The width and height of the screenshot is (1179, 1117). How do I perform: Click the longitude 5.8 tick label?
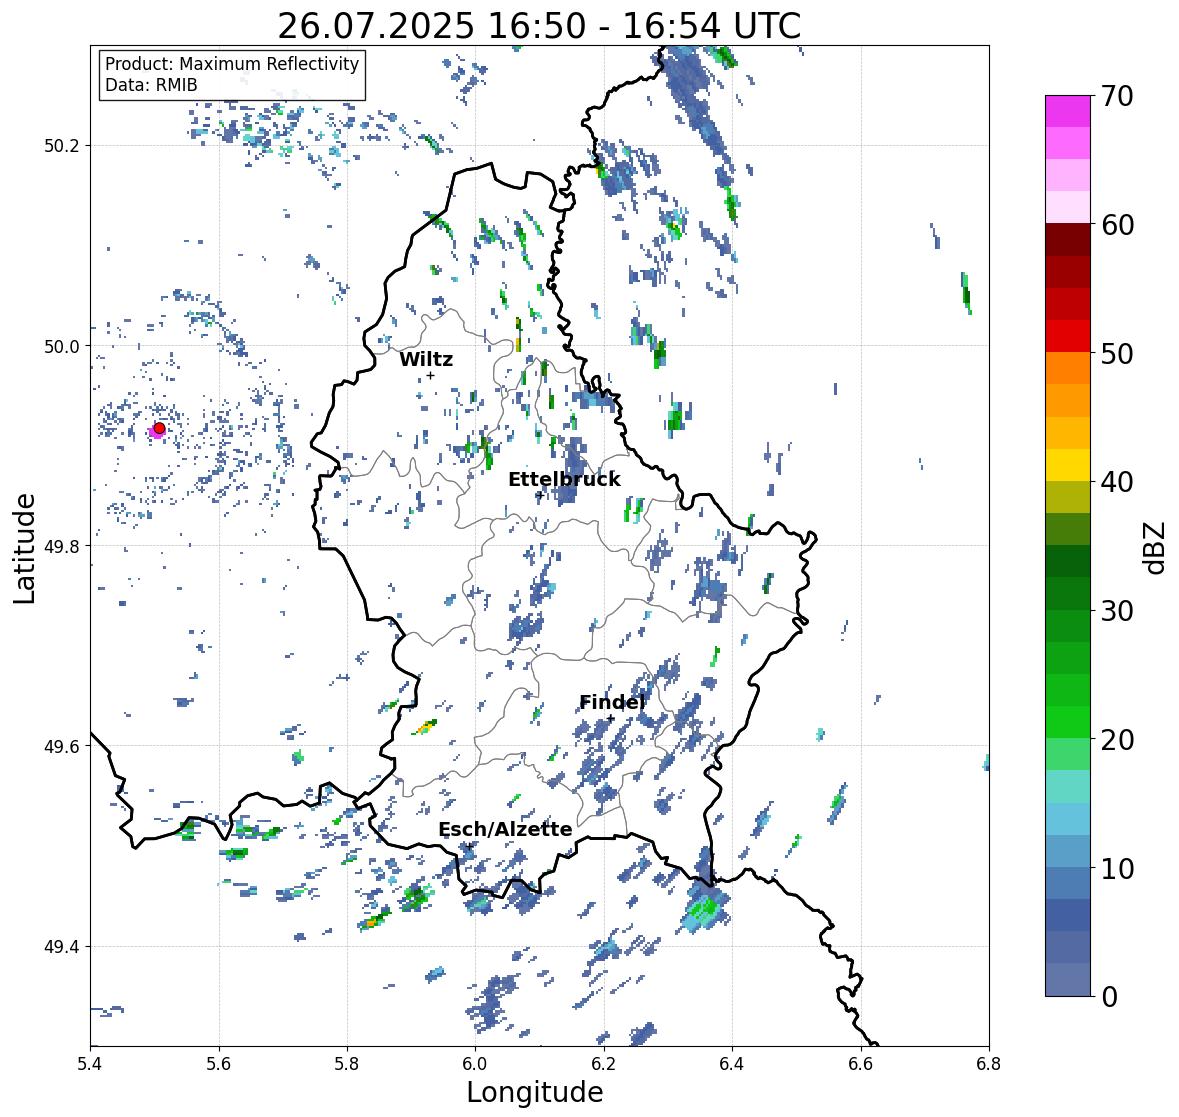point(347,1064)
